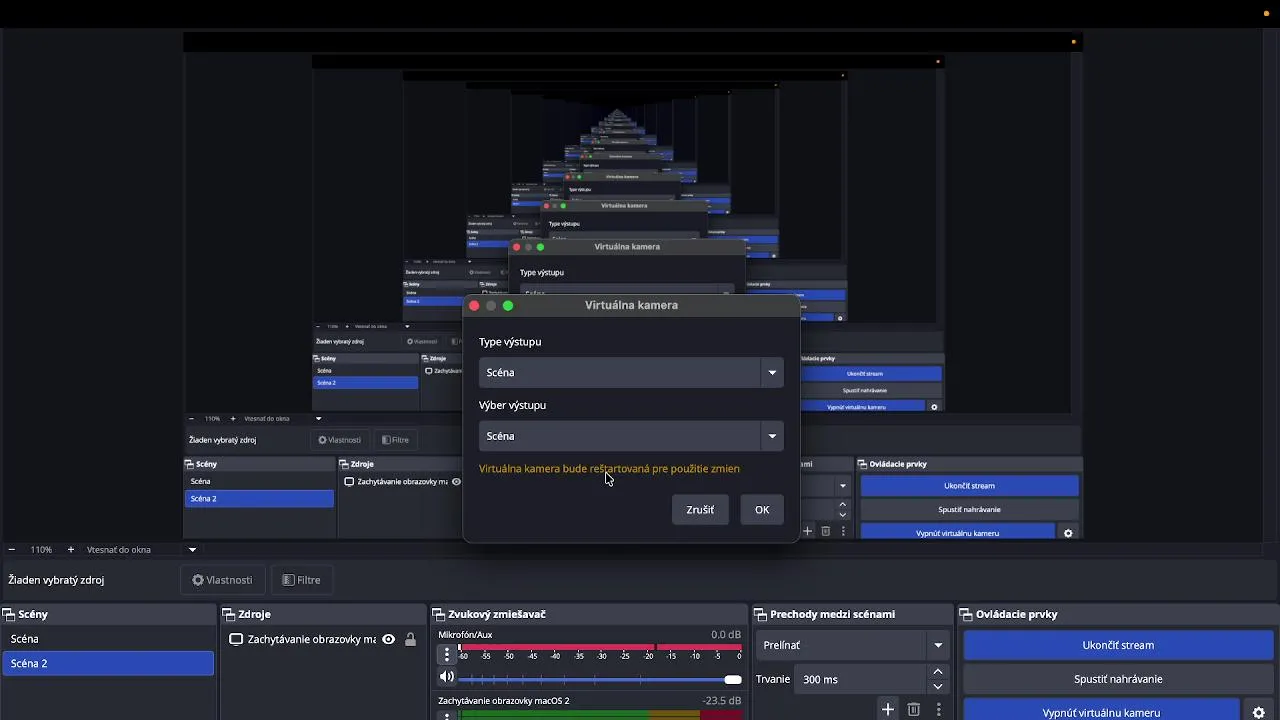This screenshot has height=720, width=1280.
Task: Click the Žiaden vybratý zdroj label
Action: tap(56, 580)
